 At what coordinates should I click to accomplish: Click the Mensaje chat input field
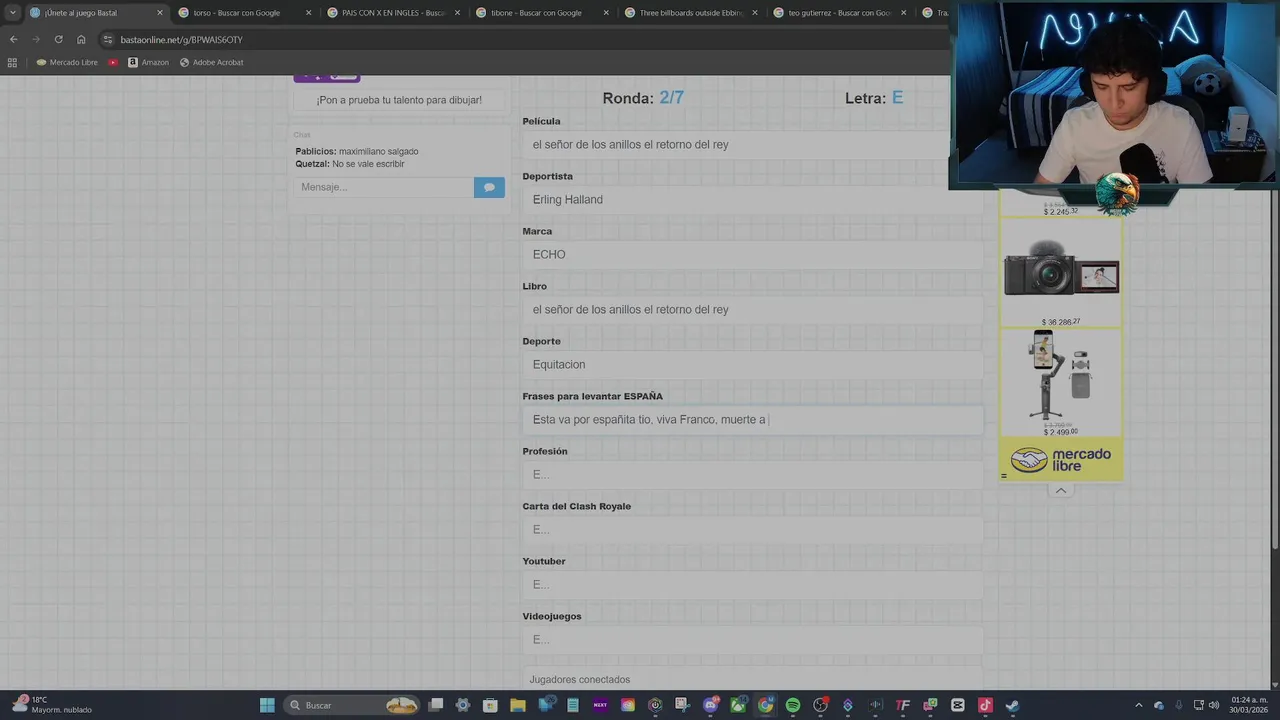(384, 187)
